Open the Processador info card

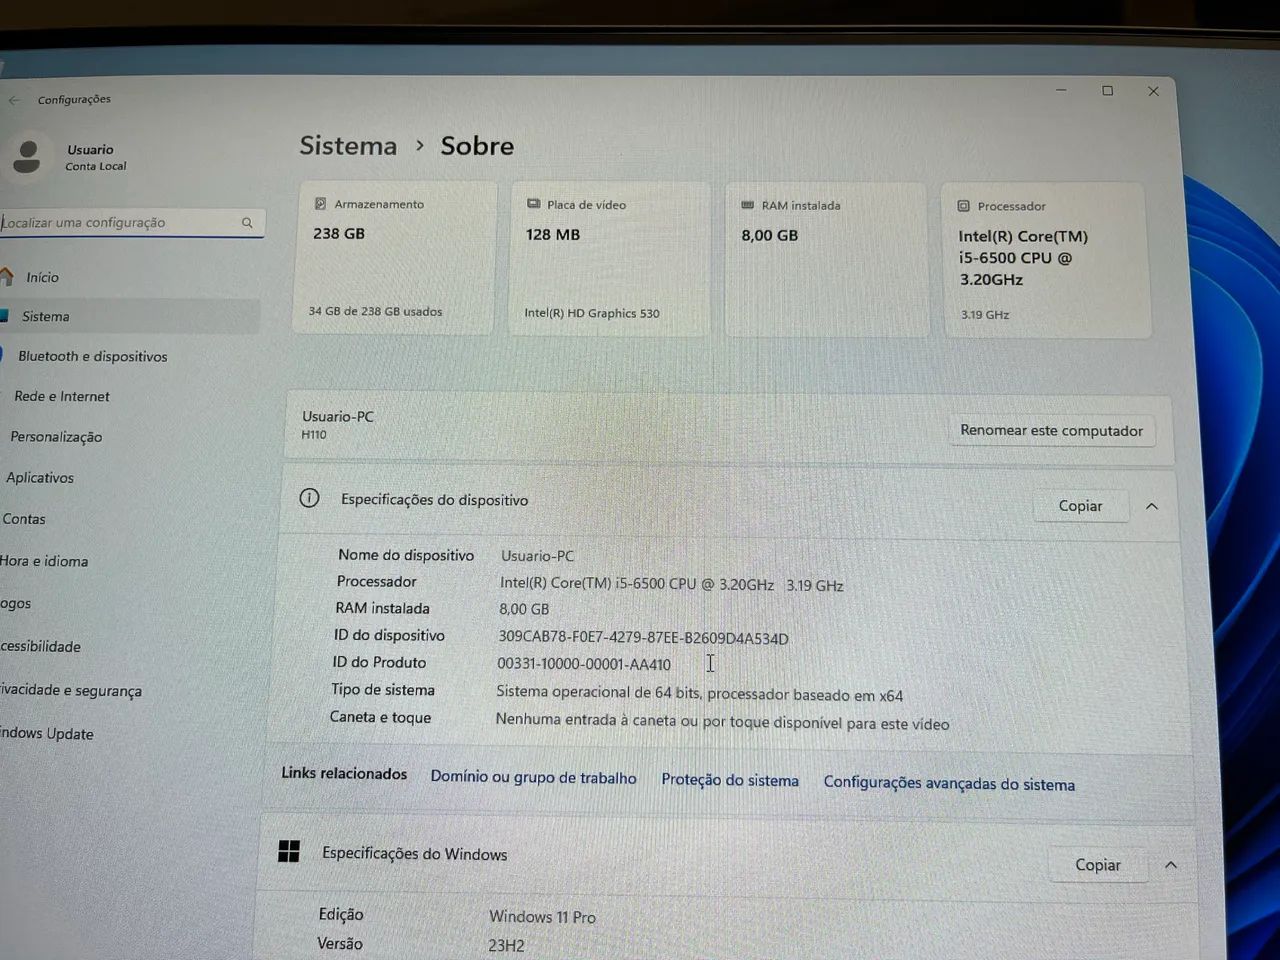1045,260
